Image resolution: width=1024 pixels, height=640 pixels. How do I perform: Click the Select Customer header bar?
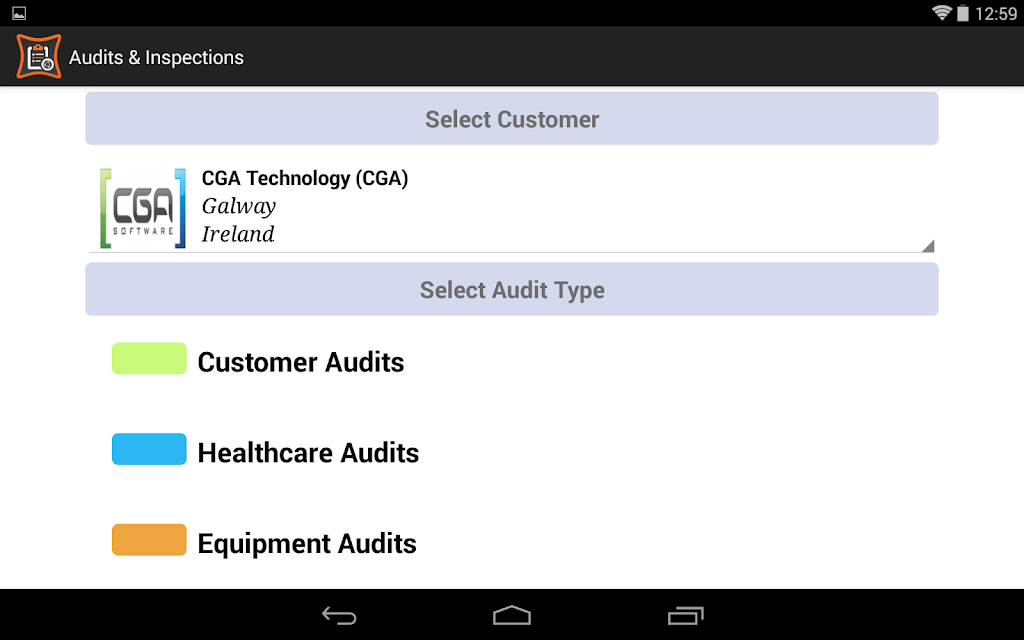(x=512, y=119)
